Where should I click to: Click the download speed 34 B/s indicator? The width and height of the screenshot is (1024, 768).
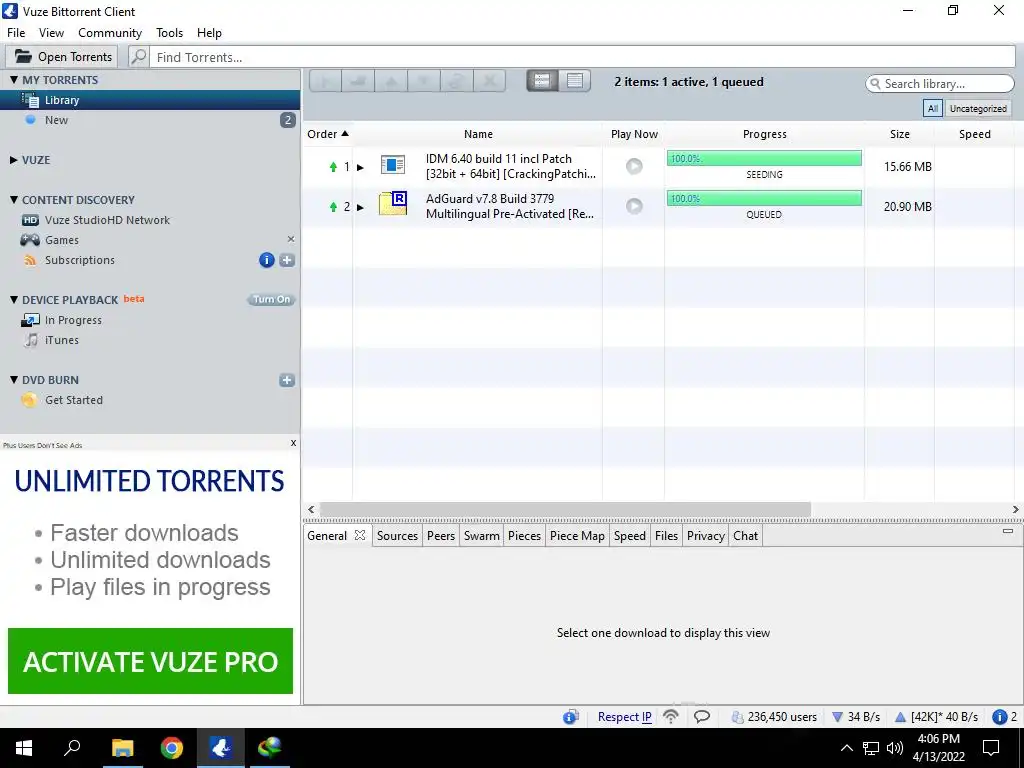click(856, 716)
